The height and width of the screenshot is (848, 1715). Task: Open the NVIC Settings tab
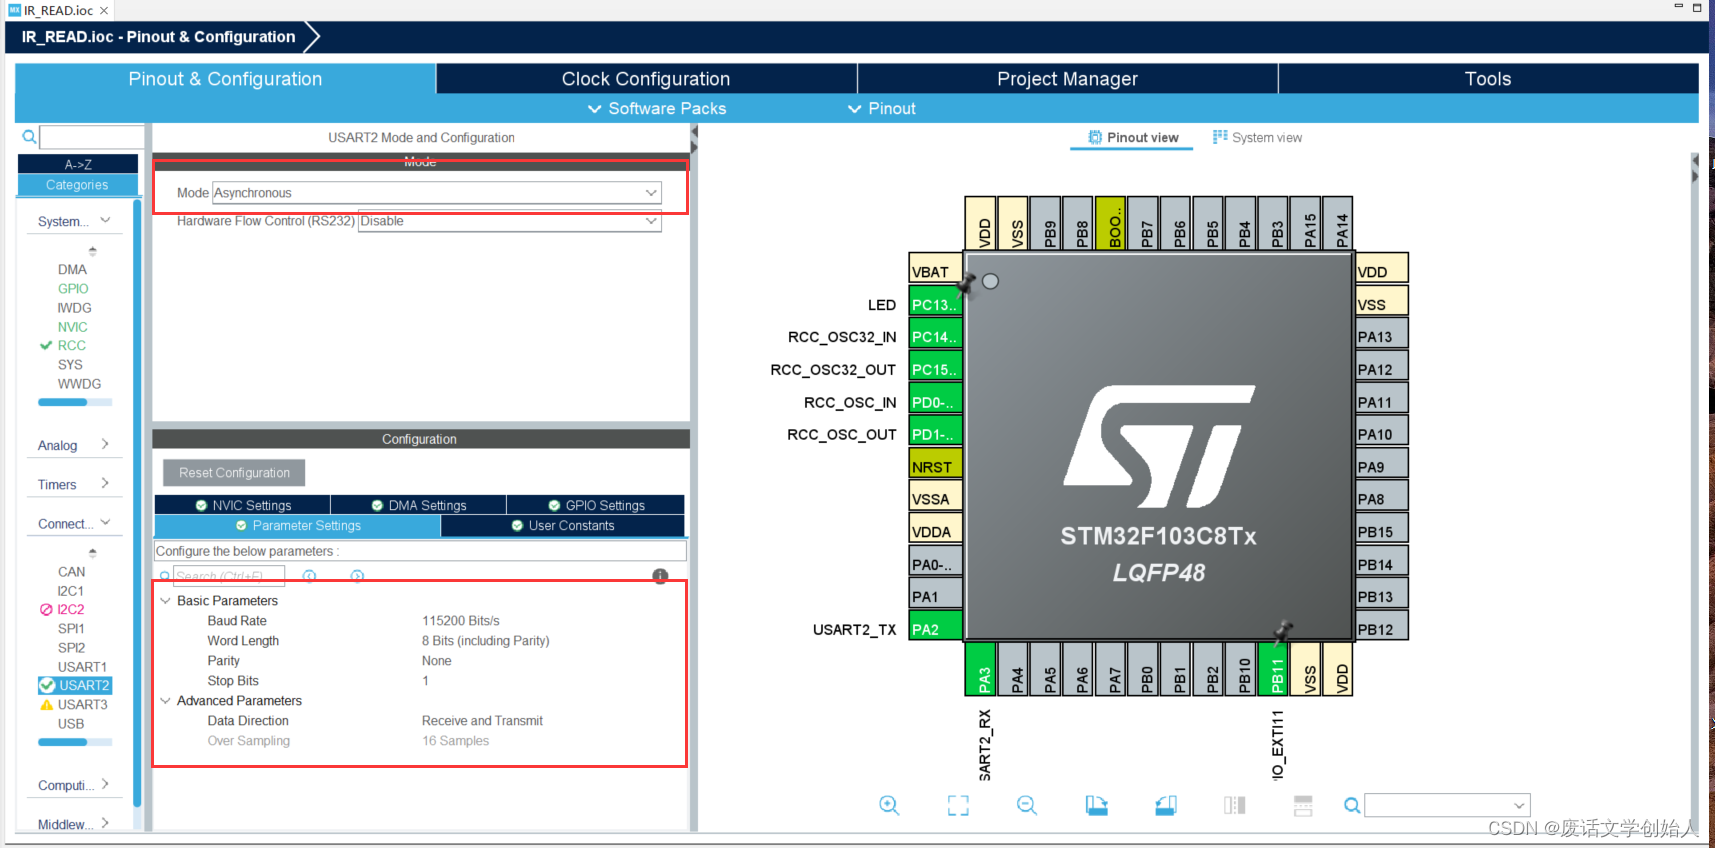(243, 505)
